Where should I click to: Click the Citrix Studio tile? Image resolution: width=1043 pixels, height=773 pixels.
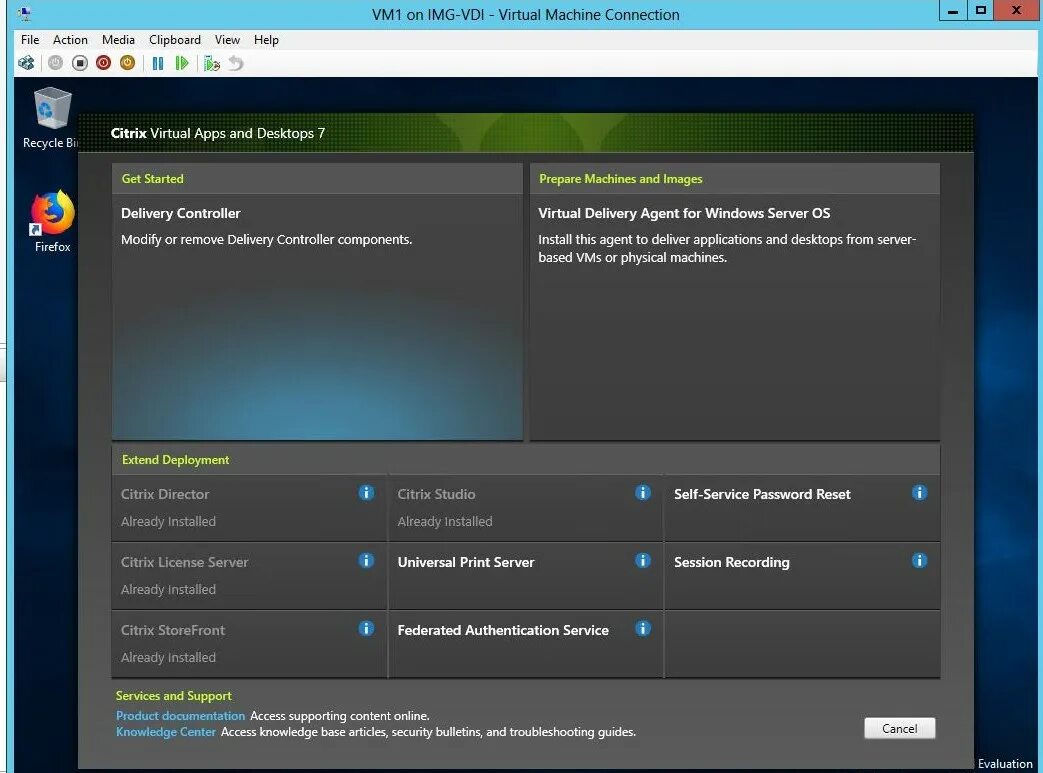[525, 508]
